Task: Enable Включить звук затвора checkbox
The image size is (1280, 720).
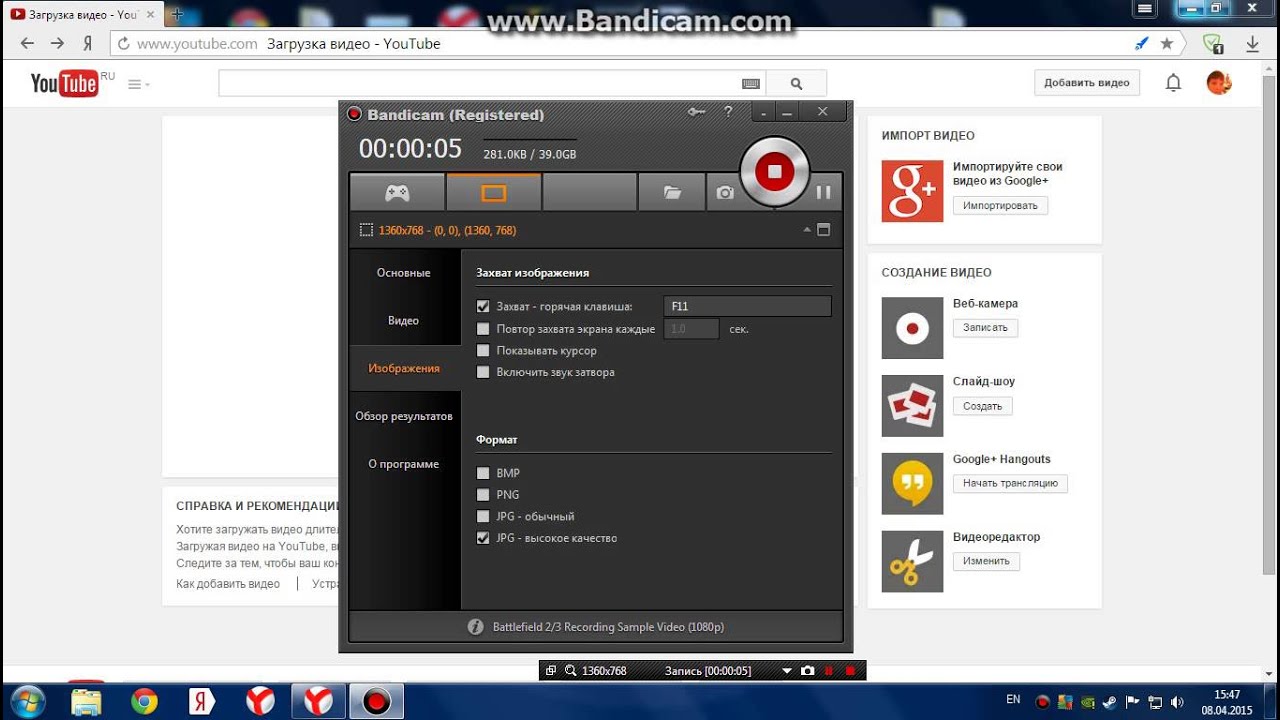Action: 484,372
